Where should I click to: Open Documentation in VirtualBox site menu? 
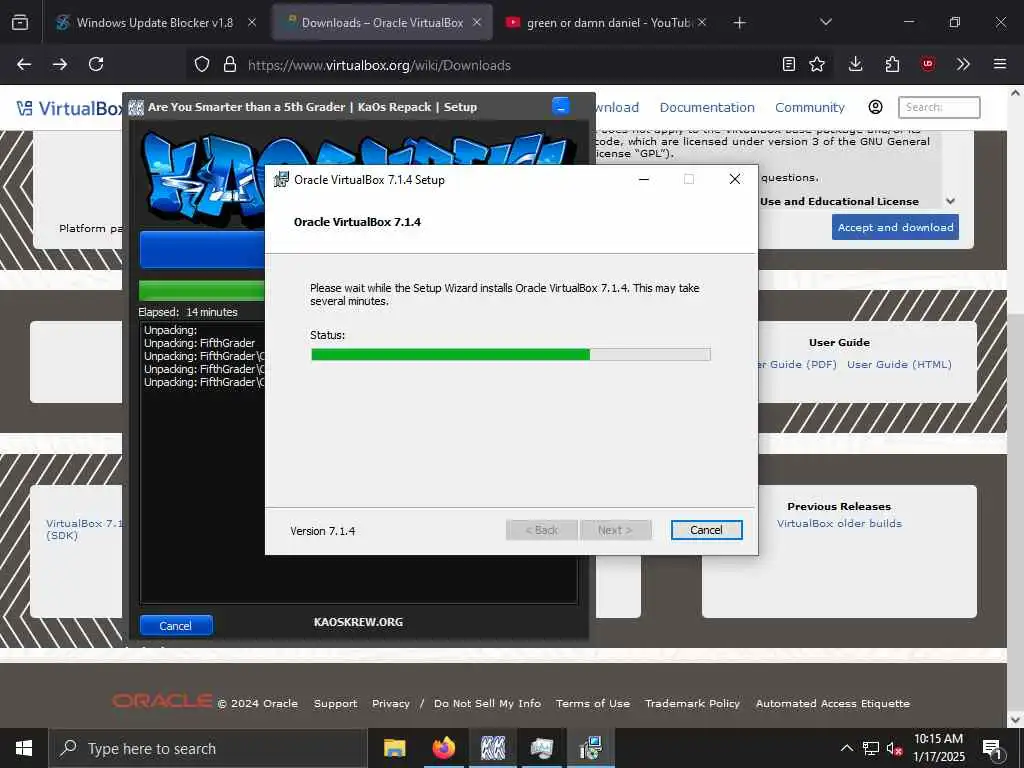point(707,108)
